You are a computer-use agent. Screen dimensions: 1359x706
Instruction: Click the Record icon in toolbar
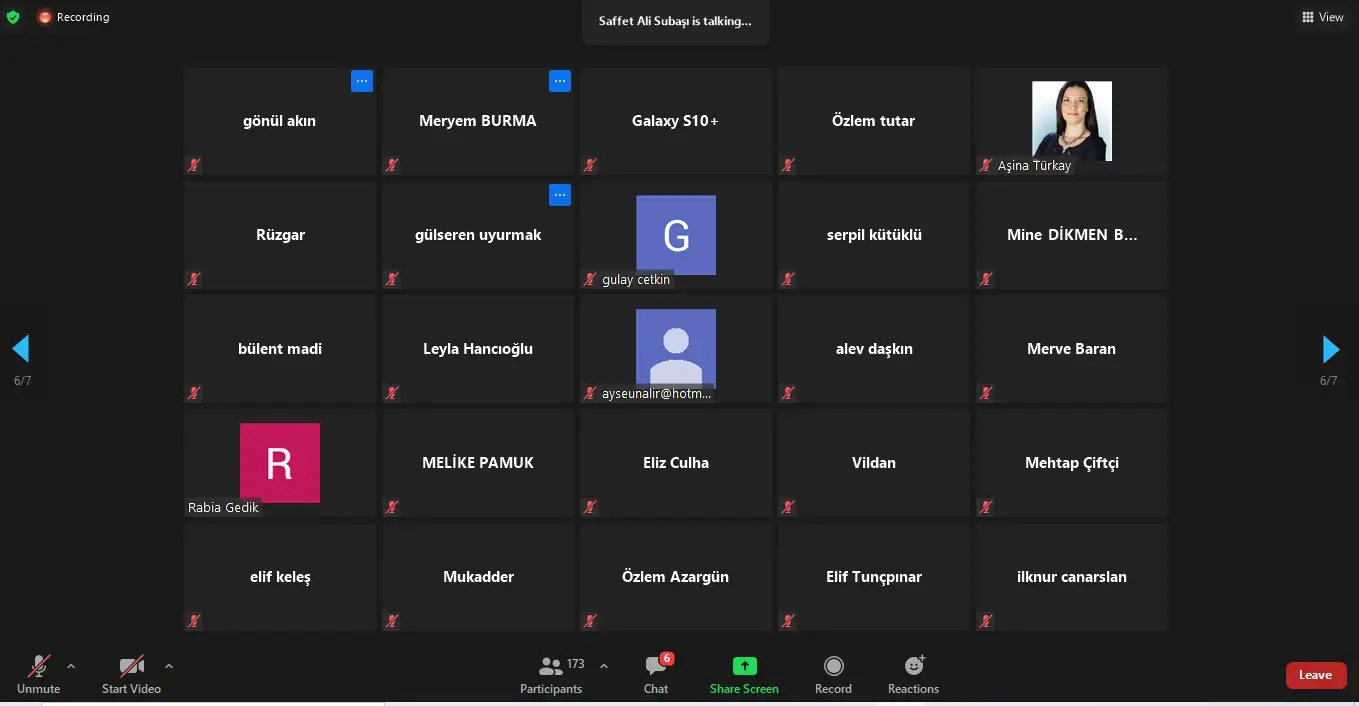tap(833, 666)
